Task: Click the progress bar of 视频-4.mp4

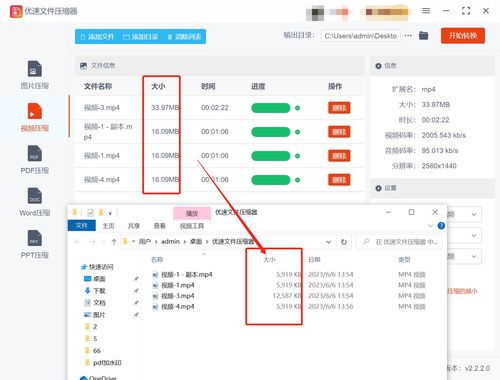Action: click(271, 180)
